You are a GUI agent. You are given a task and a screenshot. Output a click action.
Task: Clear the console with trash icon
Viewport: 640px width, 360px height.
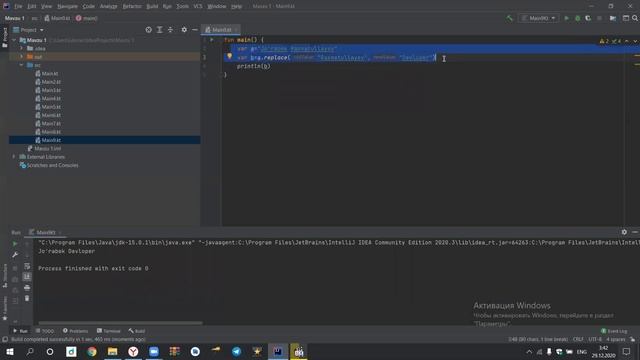(x=27, y=298)
